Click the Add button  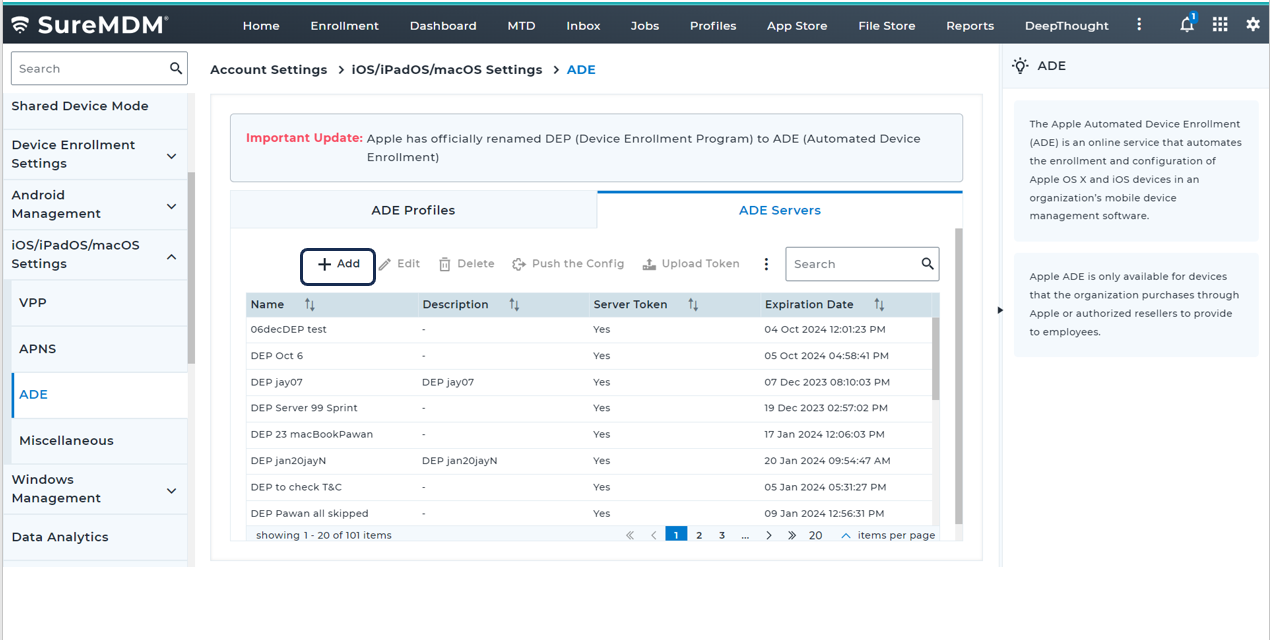pyautogui.click(x=338, y=264)
